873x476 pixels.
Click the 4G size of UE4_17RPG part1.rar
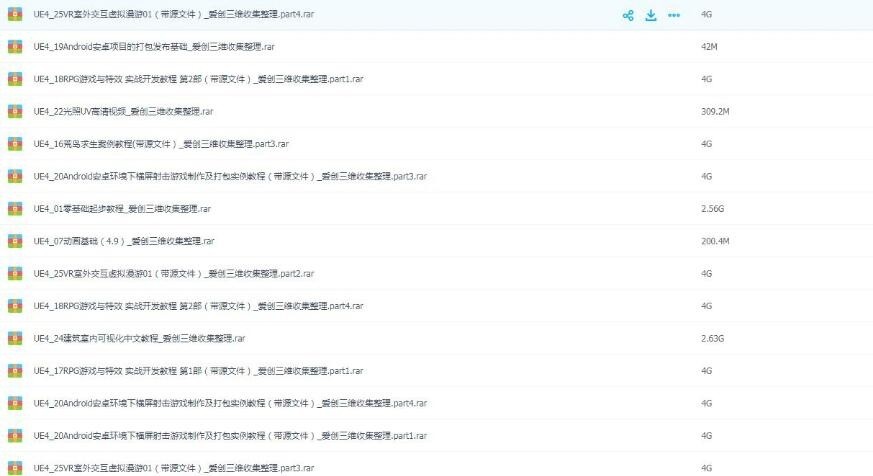click(707, 371)
